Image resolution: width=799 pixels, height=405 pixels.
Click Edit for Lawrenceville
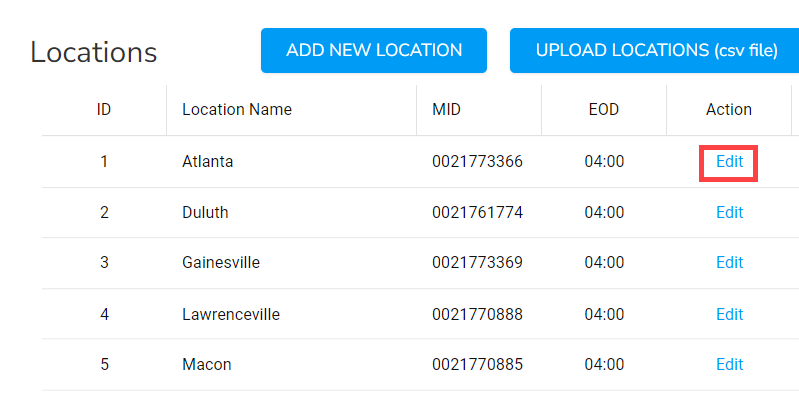click(729, 314)
